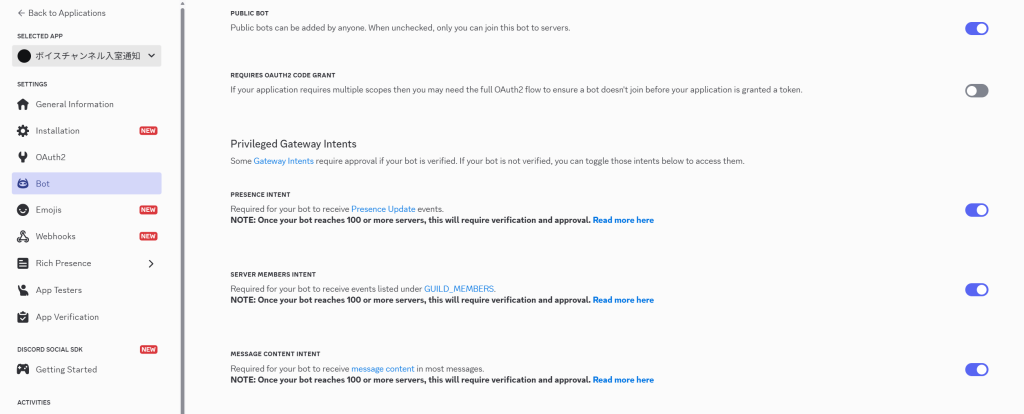Open the Gateway Intents link
The width and height of the screenshot is (1024, 414).
[x=283, y=161]
